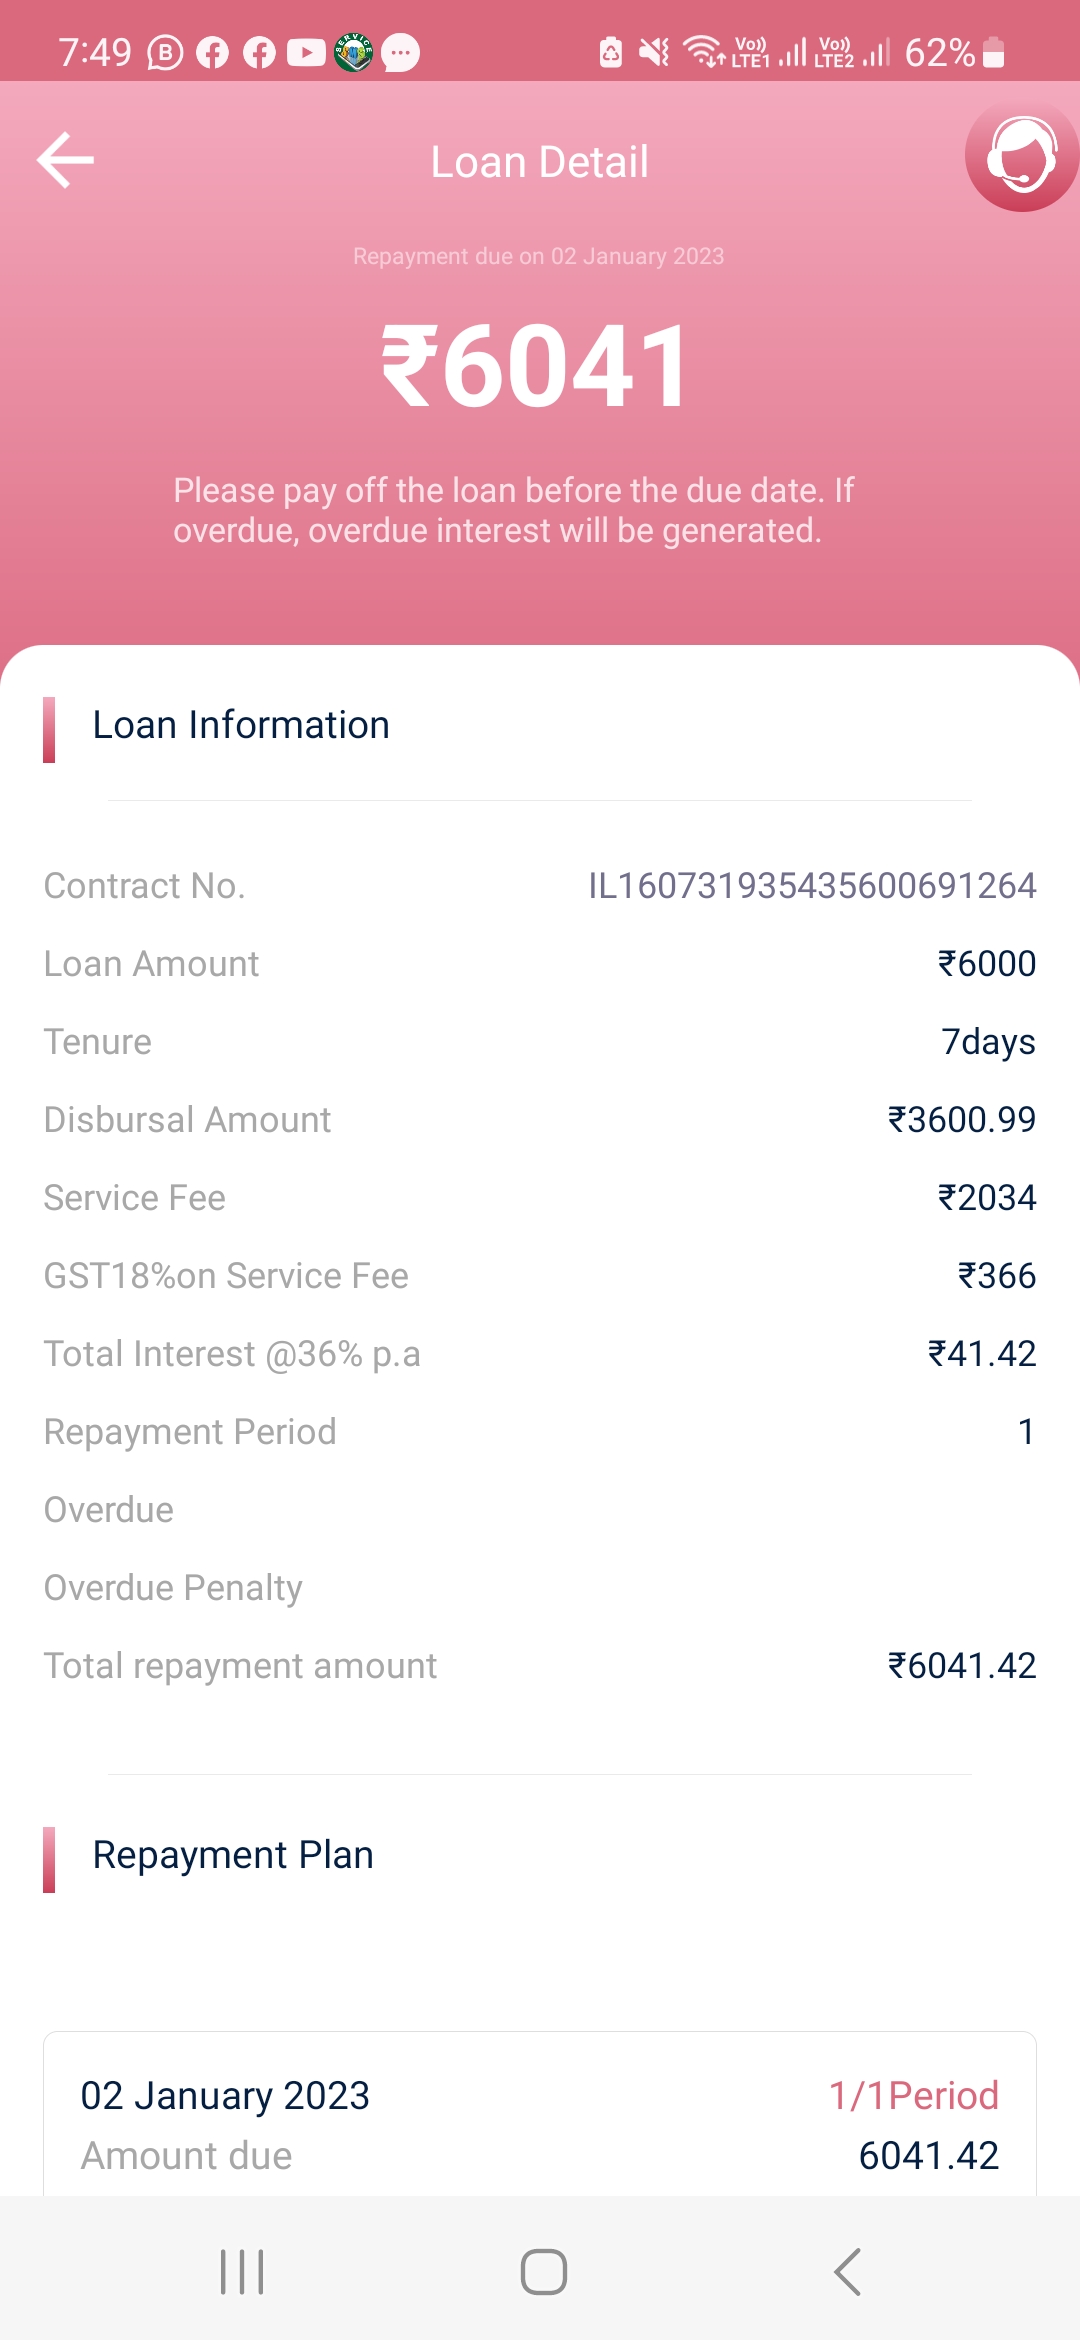1080x2340 pixels.
Task: Tap the contract number IL1607319354356​00691264
Action: (x=811, y=886)
